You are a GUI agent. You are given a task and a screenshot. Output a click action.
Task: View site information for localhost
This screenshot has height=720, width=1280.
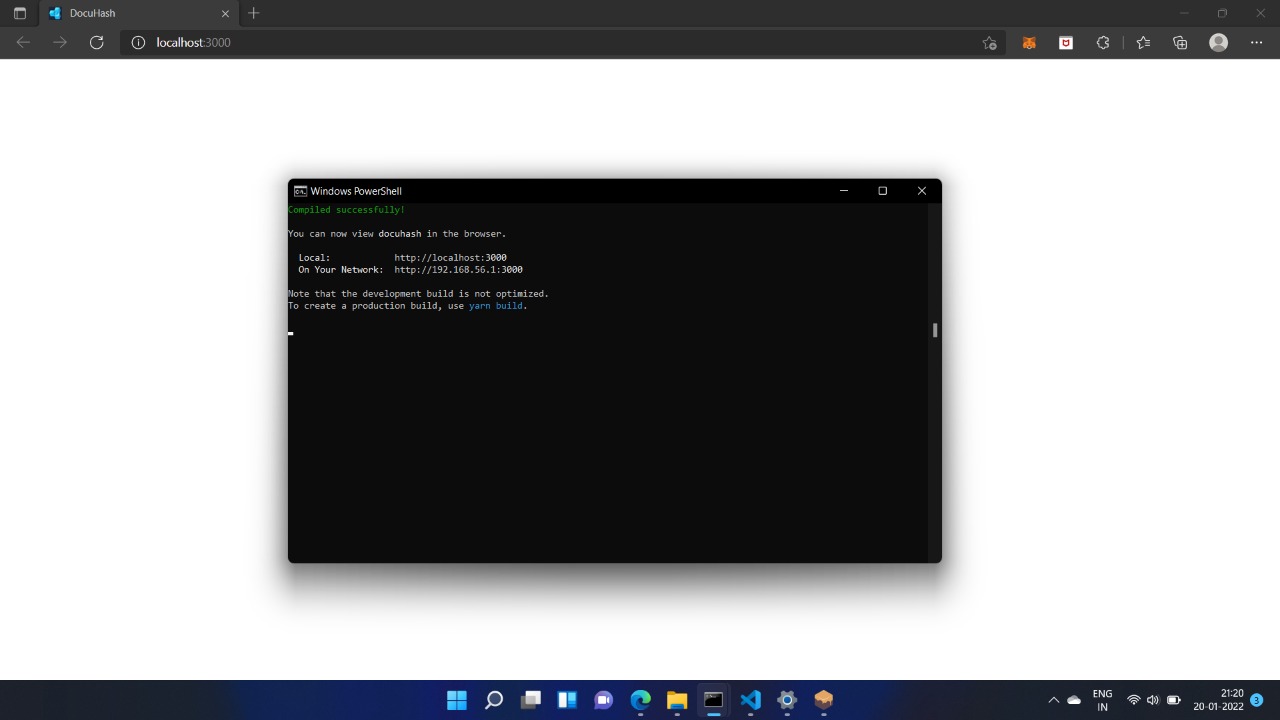pos(137,42)
